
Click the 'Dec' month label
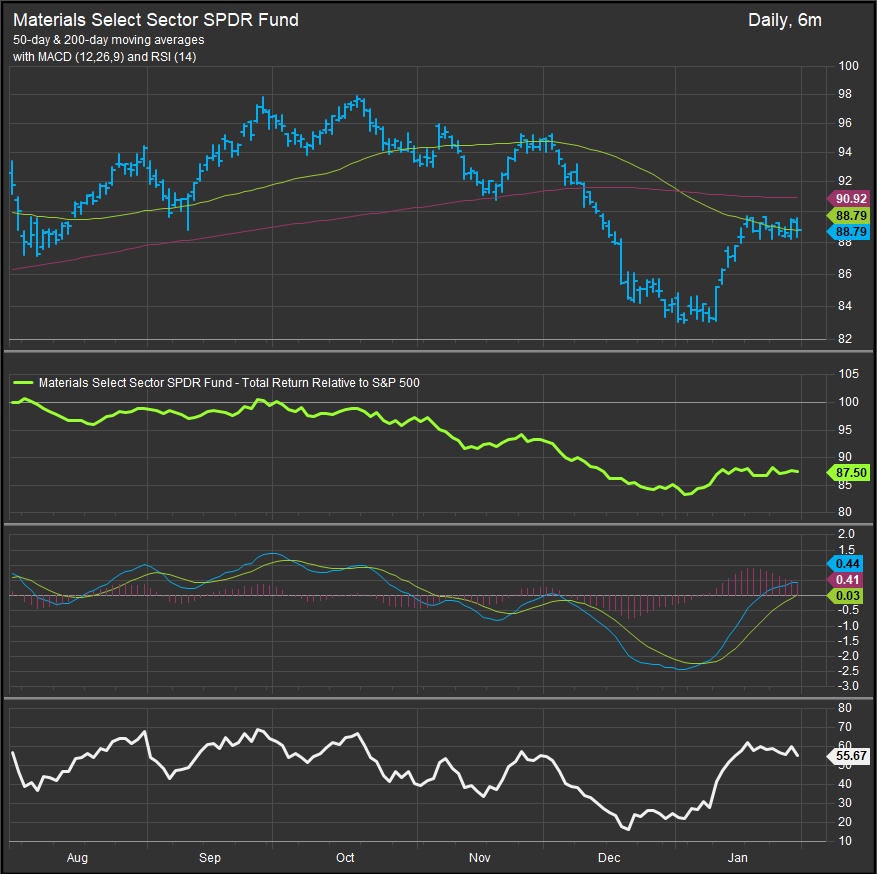click(x=609, y=858)
